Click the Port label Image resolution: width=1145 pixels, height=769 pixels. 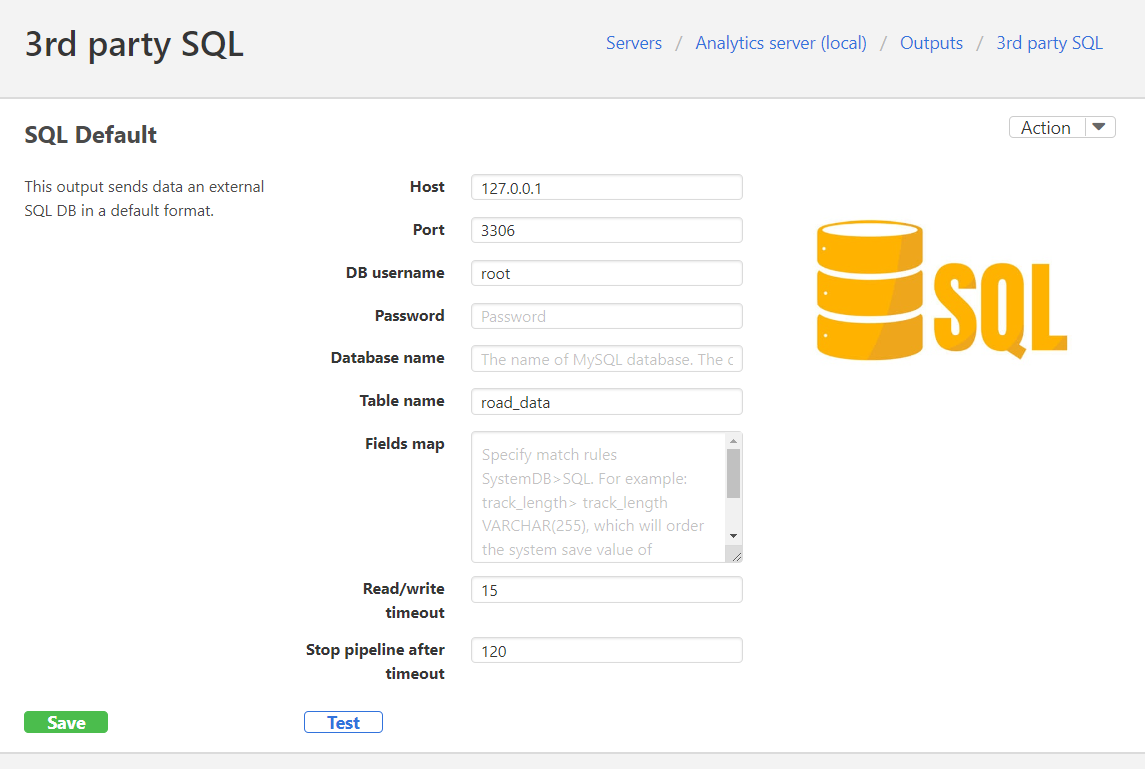(x=429, y=229)
